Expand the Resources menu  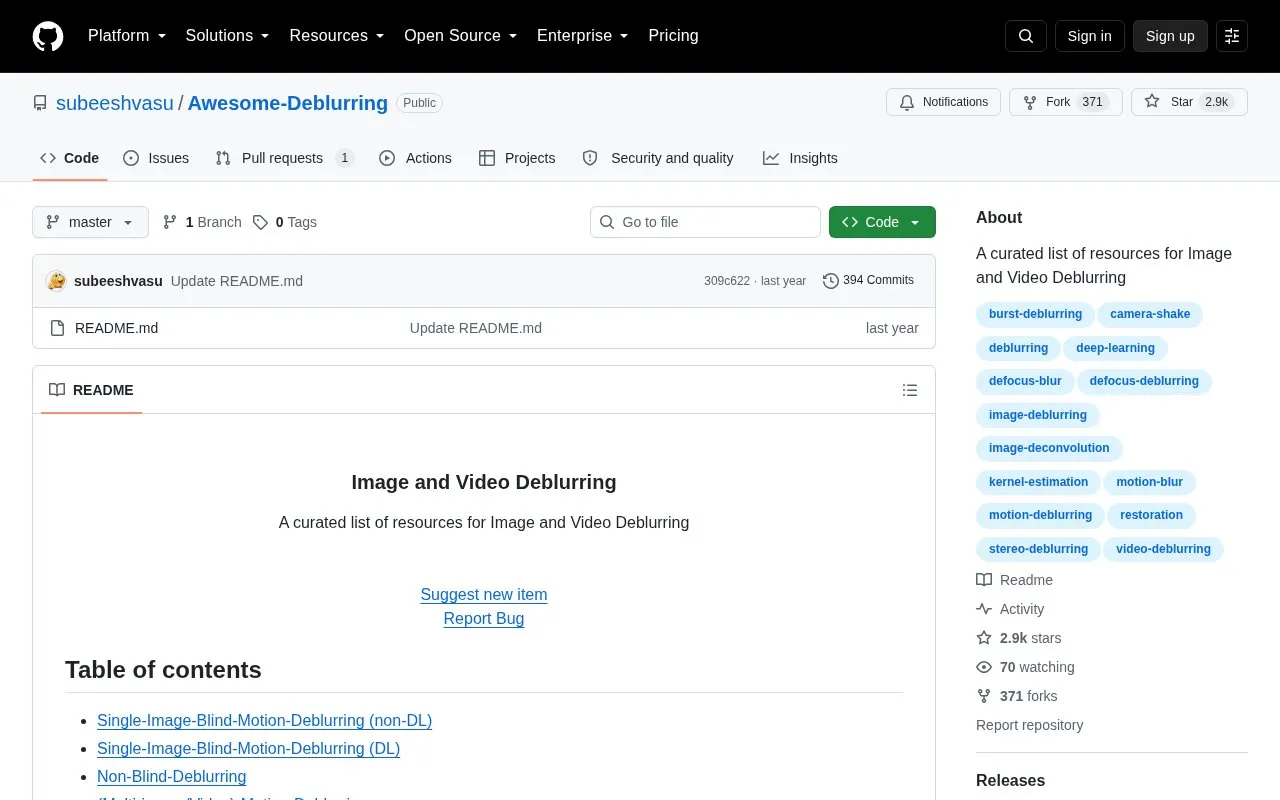(337, 36)
